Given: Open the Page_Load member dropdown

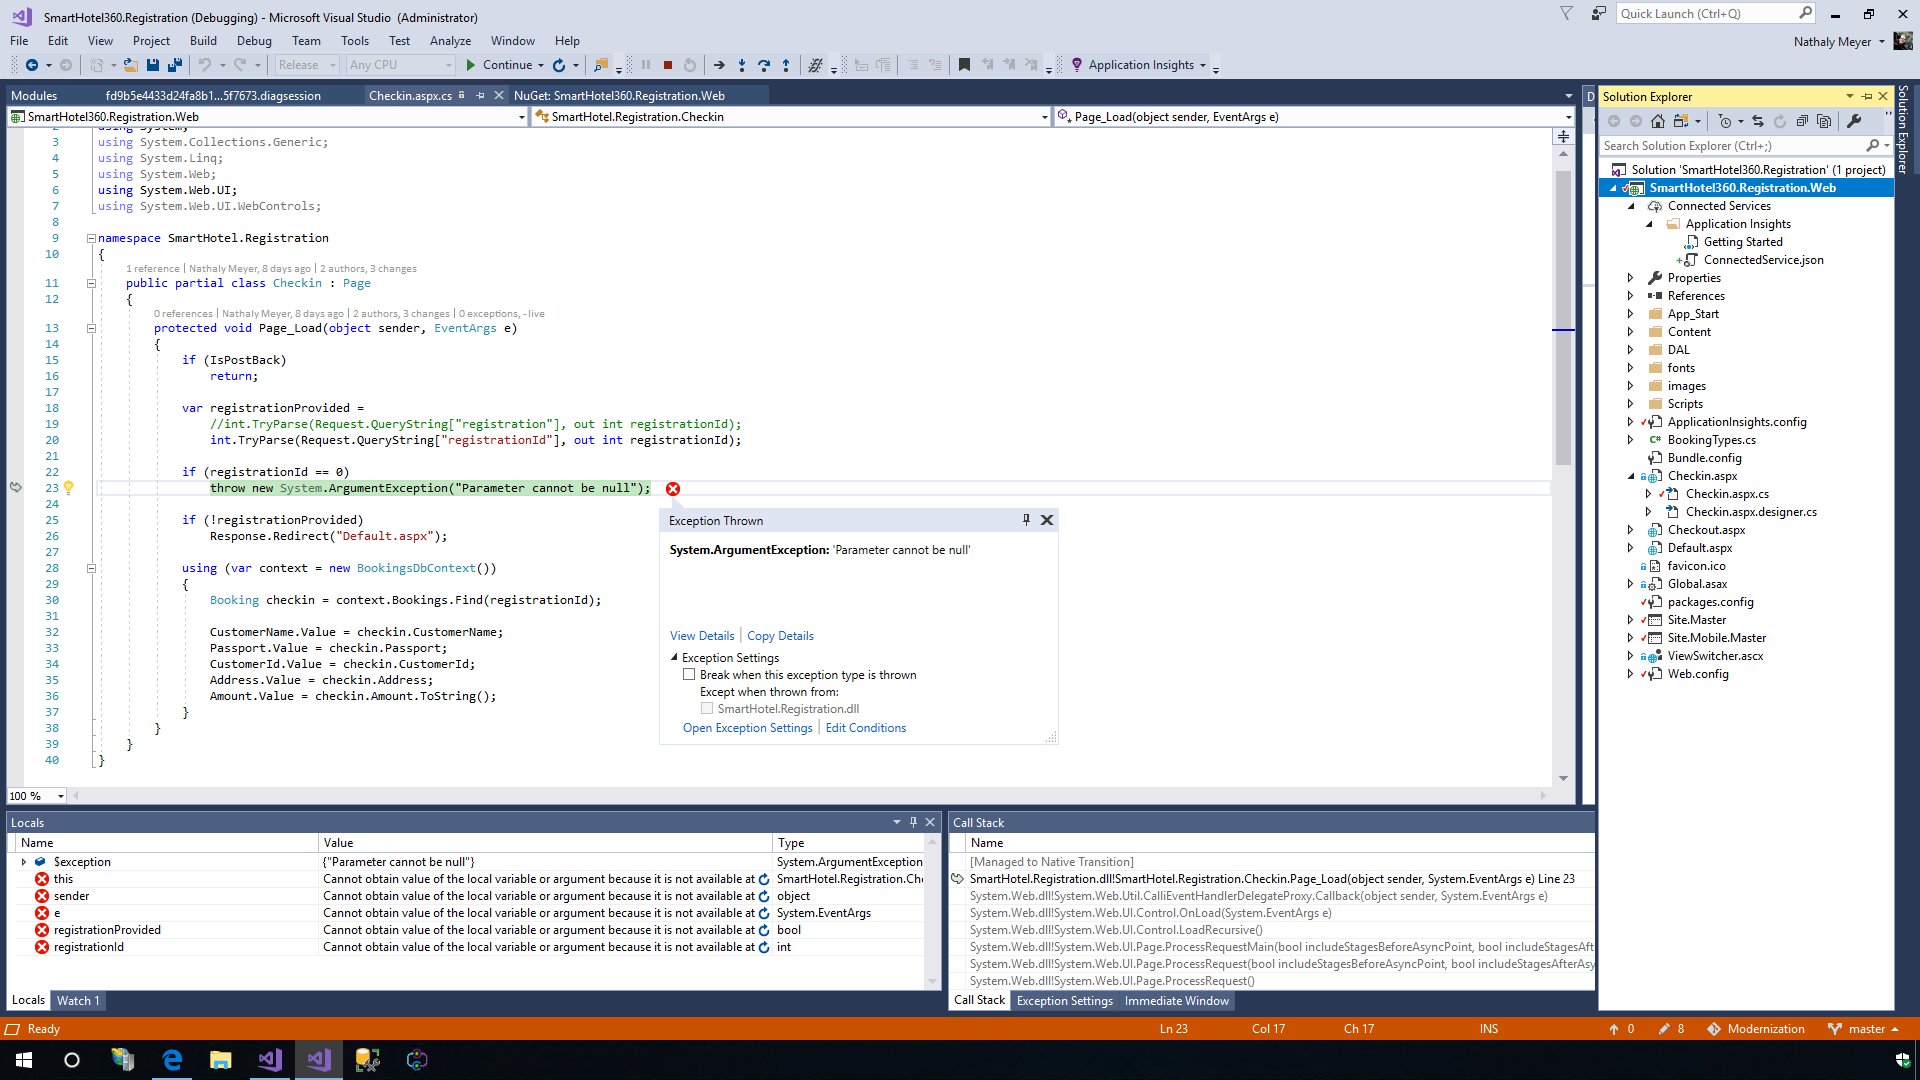Looking at the screenshot, I should point(1567,117).
